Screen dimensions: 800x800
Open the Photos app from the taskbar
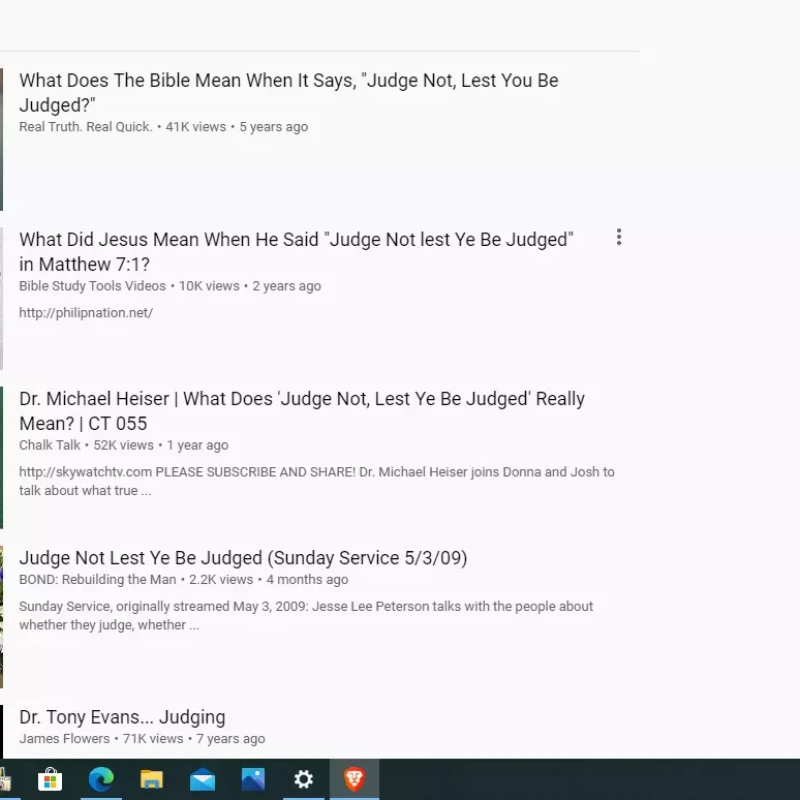(253, 779)
